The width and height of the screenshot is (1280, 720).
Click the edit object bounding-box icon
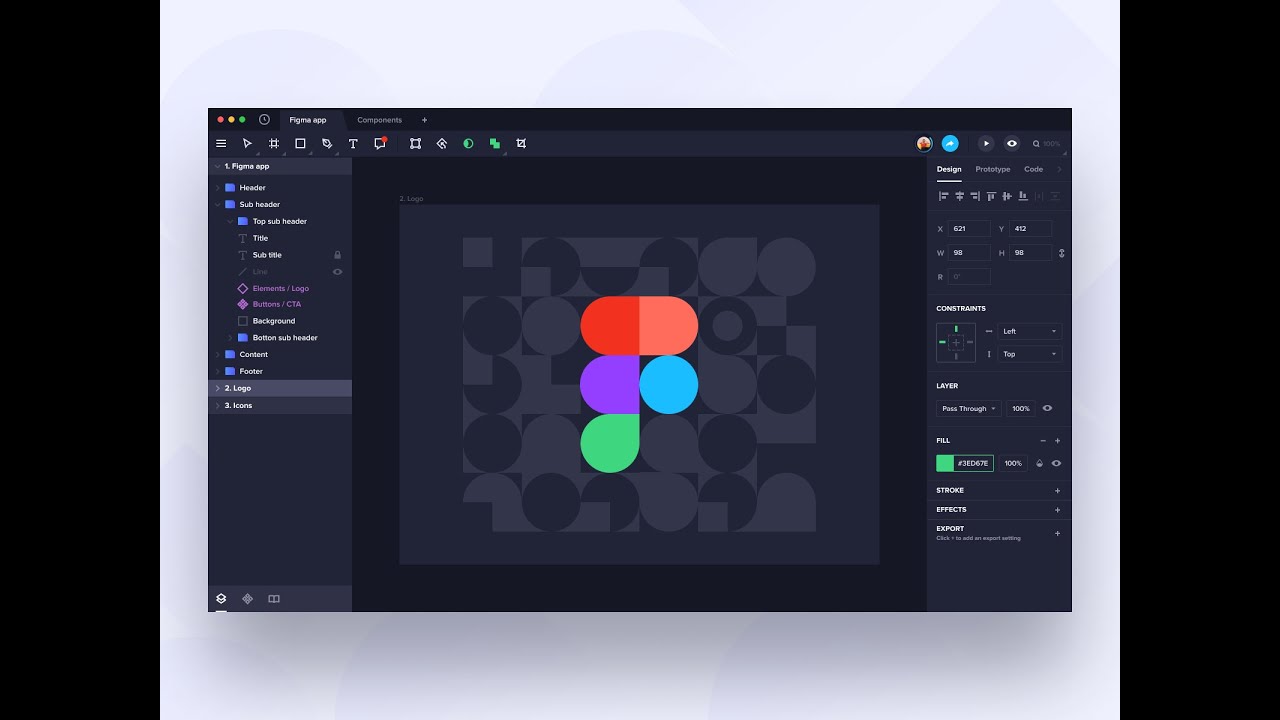(x=415, y=144)
